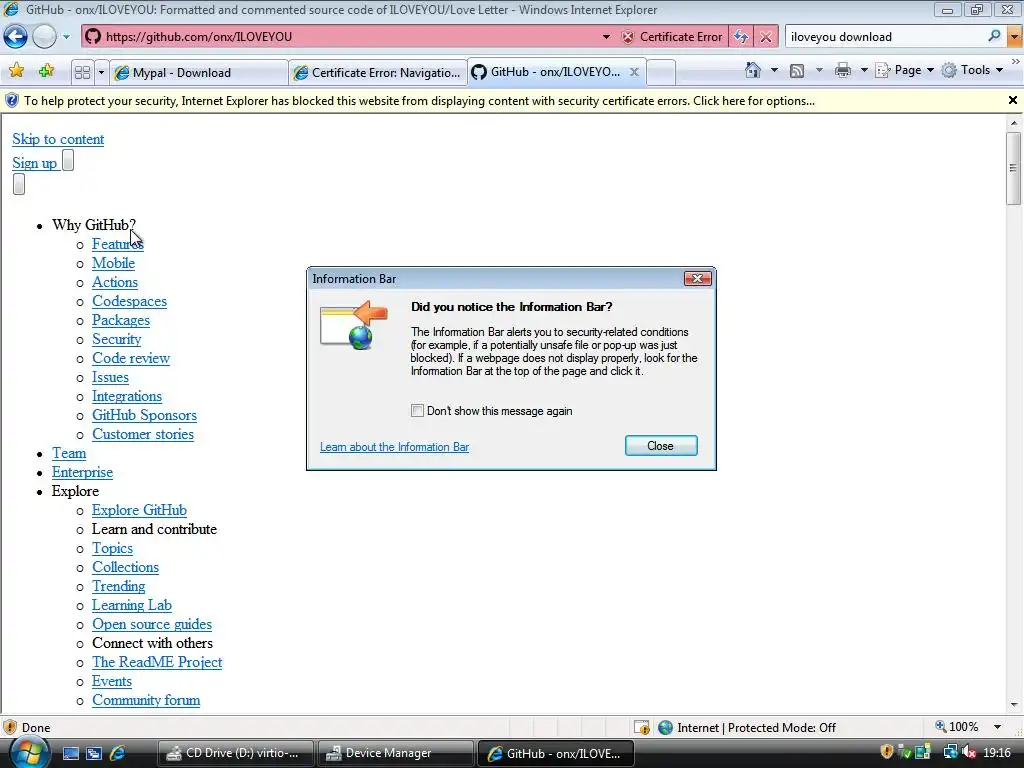
Task: Click the Switch between windows icon
Action: click(x=94, y=753)
